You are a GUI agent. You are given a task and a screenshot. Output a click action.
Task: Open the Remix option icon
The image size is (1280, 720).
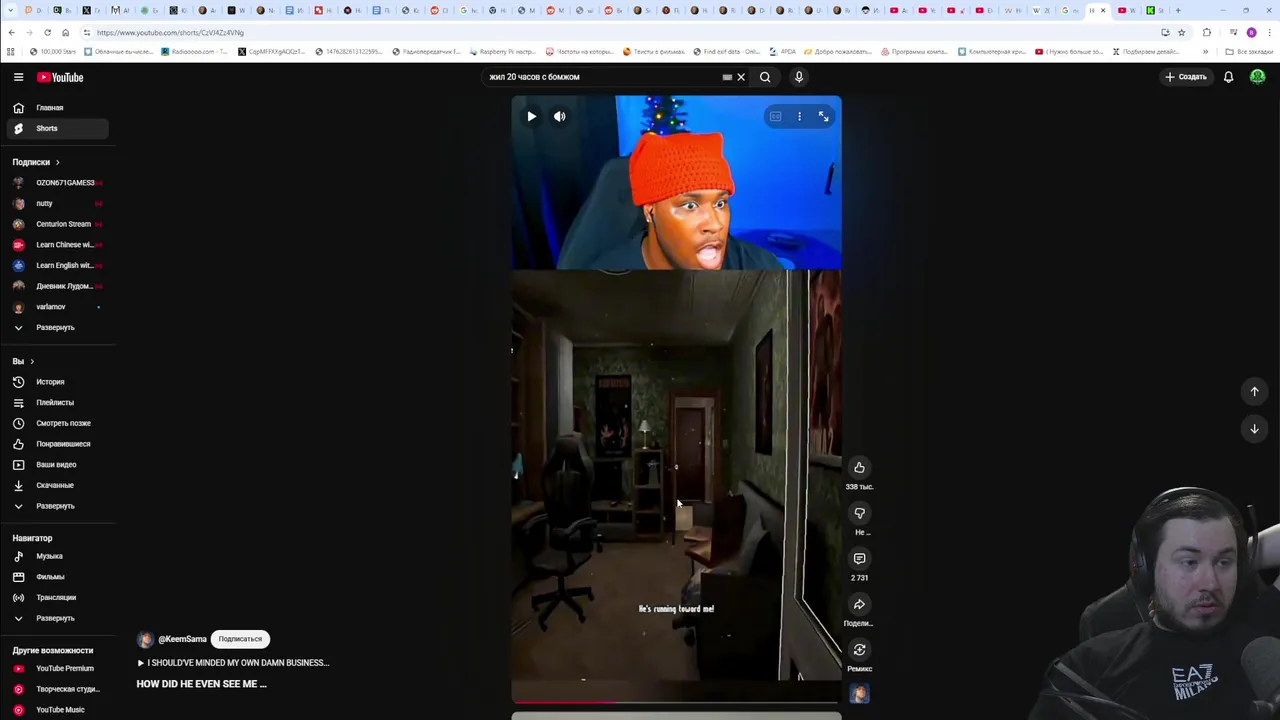(x=859, y=650)
